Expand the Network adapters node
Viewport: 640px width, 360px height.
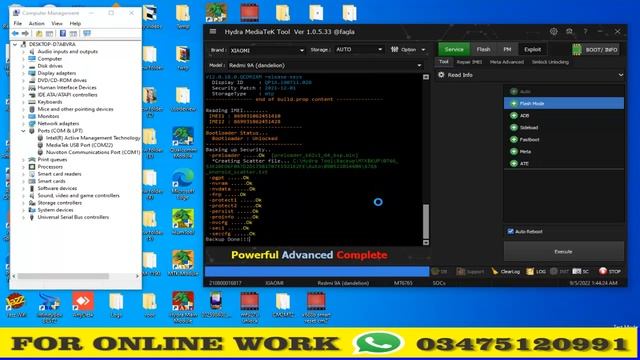coord(24,123)
